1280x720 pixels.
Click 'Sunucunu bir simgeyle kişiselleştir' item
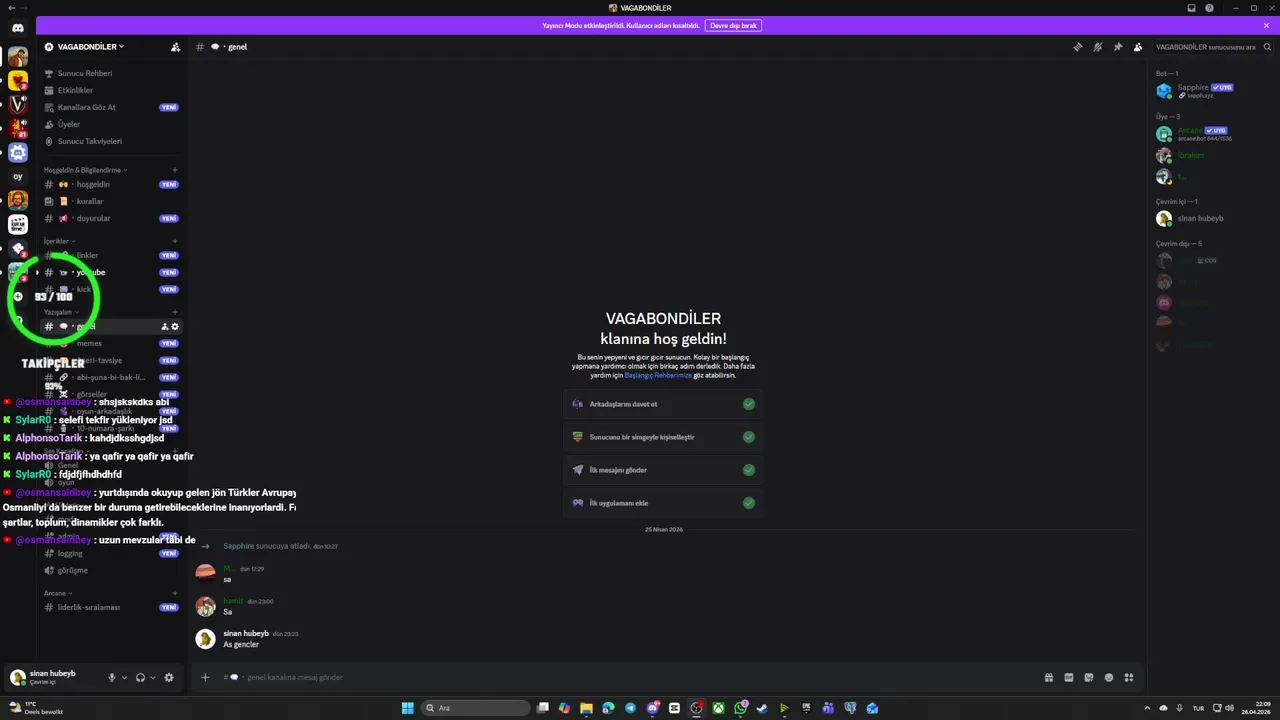[x=663, y=437]
